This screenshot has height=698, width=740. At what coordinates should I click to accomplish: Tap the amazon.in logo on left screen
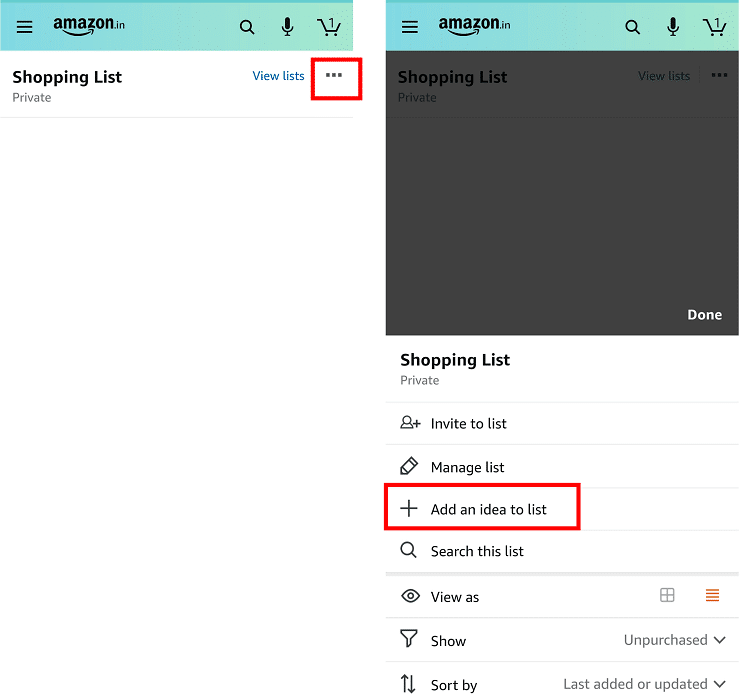[89, 25]
